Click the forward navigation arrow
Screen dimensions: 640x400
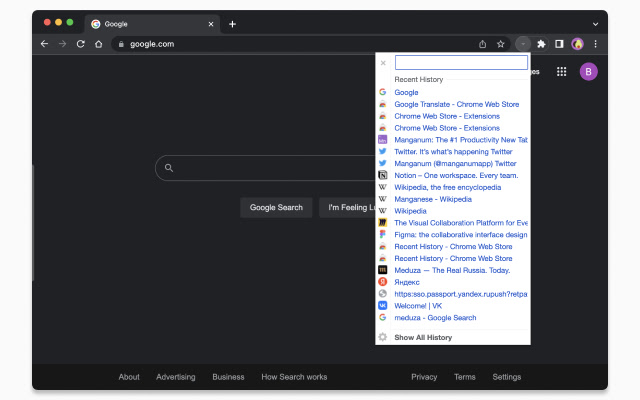pyautogui.click(x=62, y=44)
